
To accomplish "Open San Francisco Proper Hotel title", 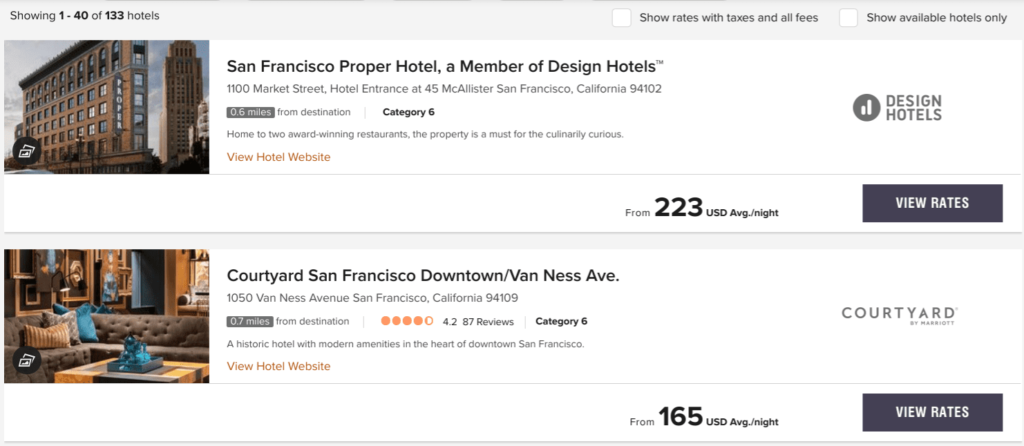I will [x=445, y=67].
